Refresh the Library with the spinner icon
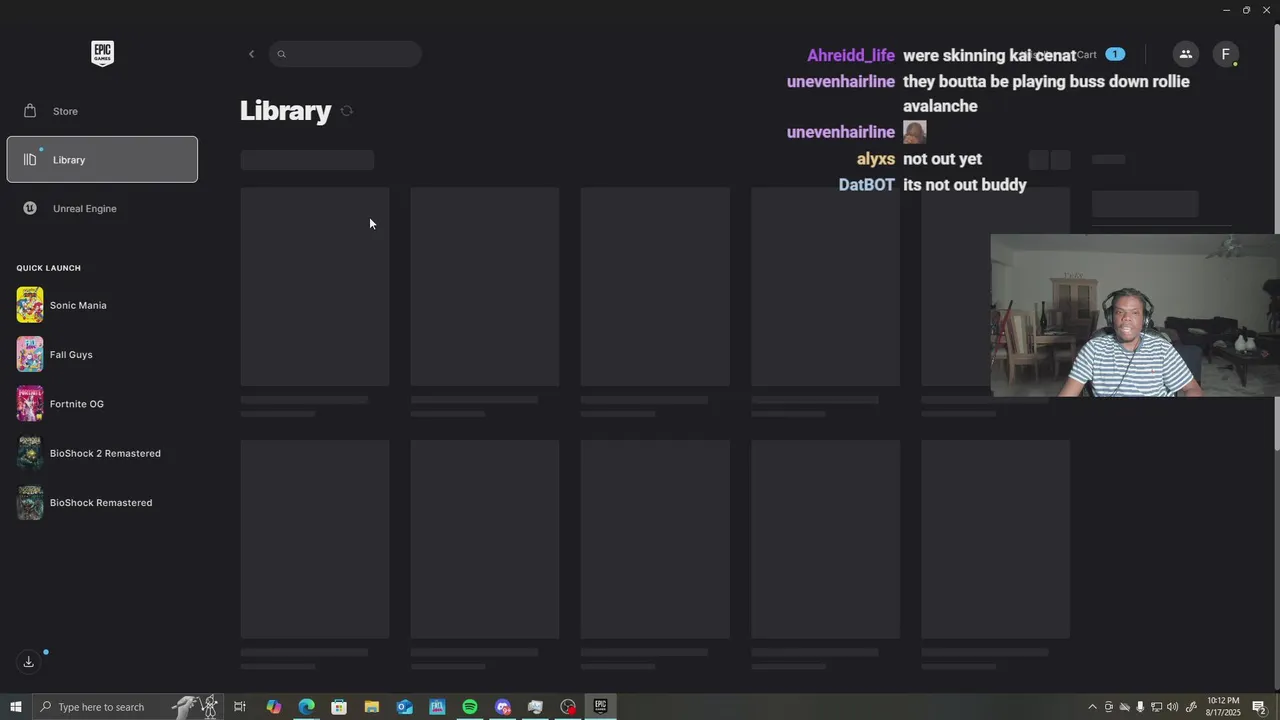This screenshot has width=1280, height=720. coord(347,111)
